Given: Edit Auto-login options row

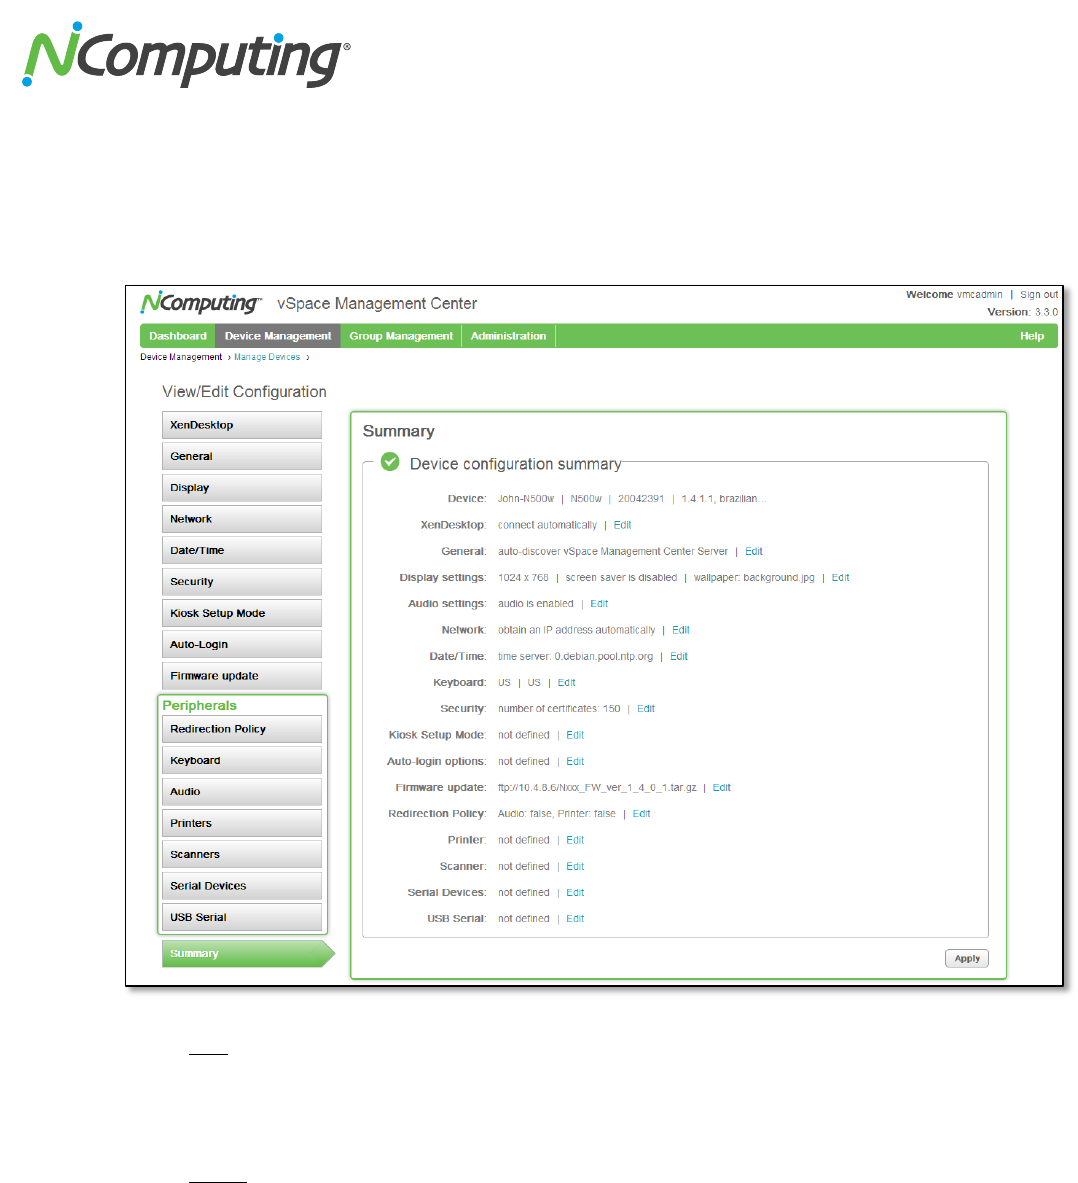Looking at the screenshot, I should coord(575,761).
